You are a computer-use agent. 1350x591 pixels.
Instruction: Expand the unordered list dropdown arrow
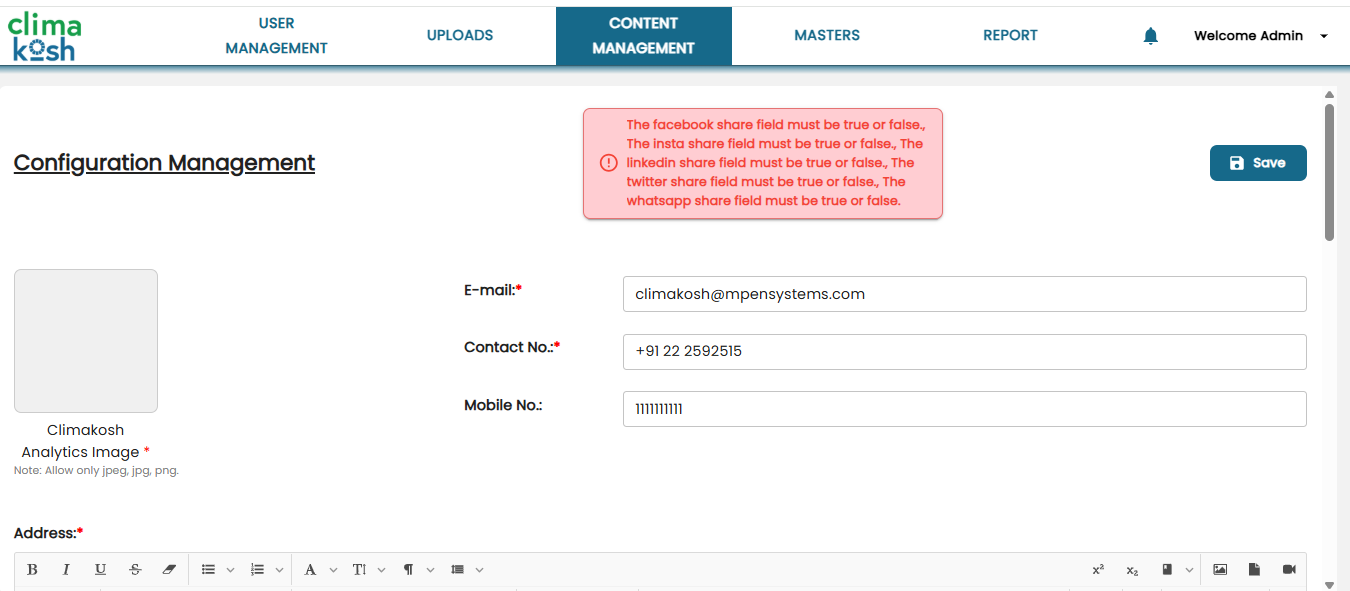(230, 570)
